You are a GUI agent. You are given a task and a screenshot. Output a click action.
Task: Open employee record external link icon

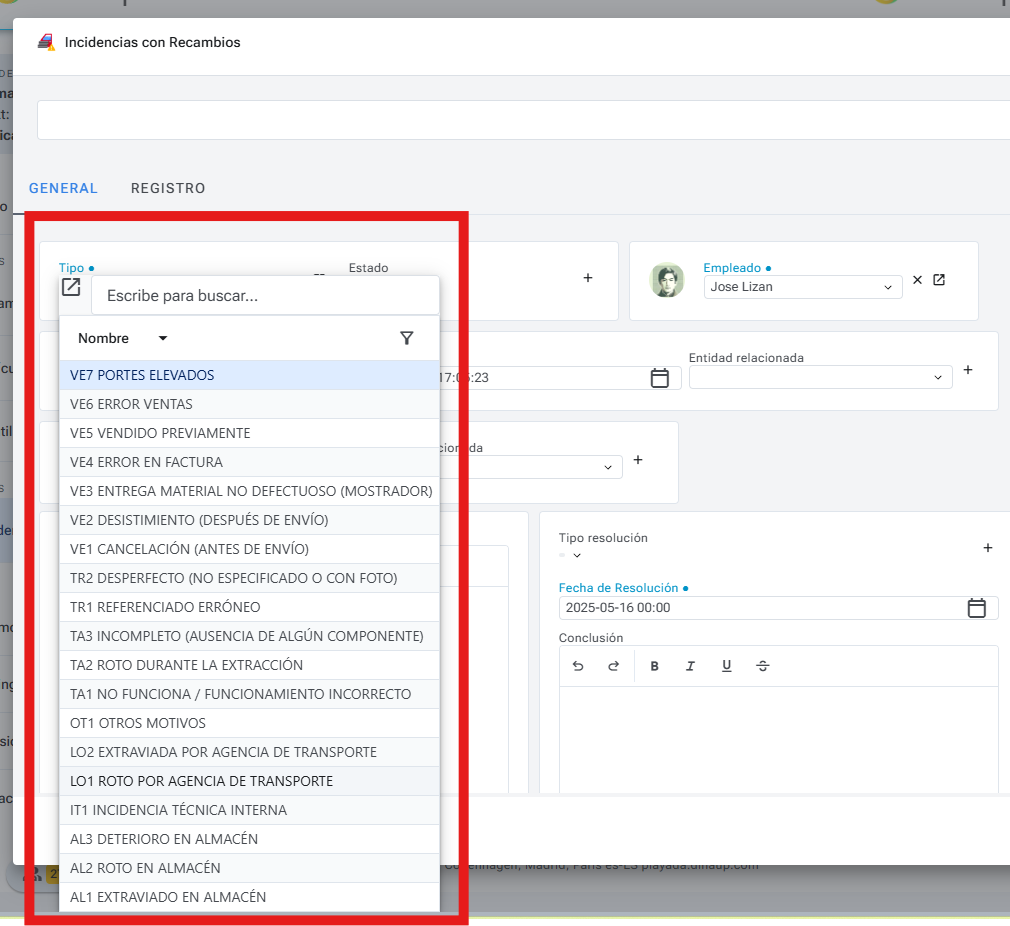939,280
